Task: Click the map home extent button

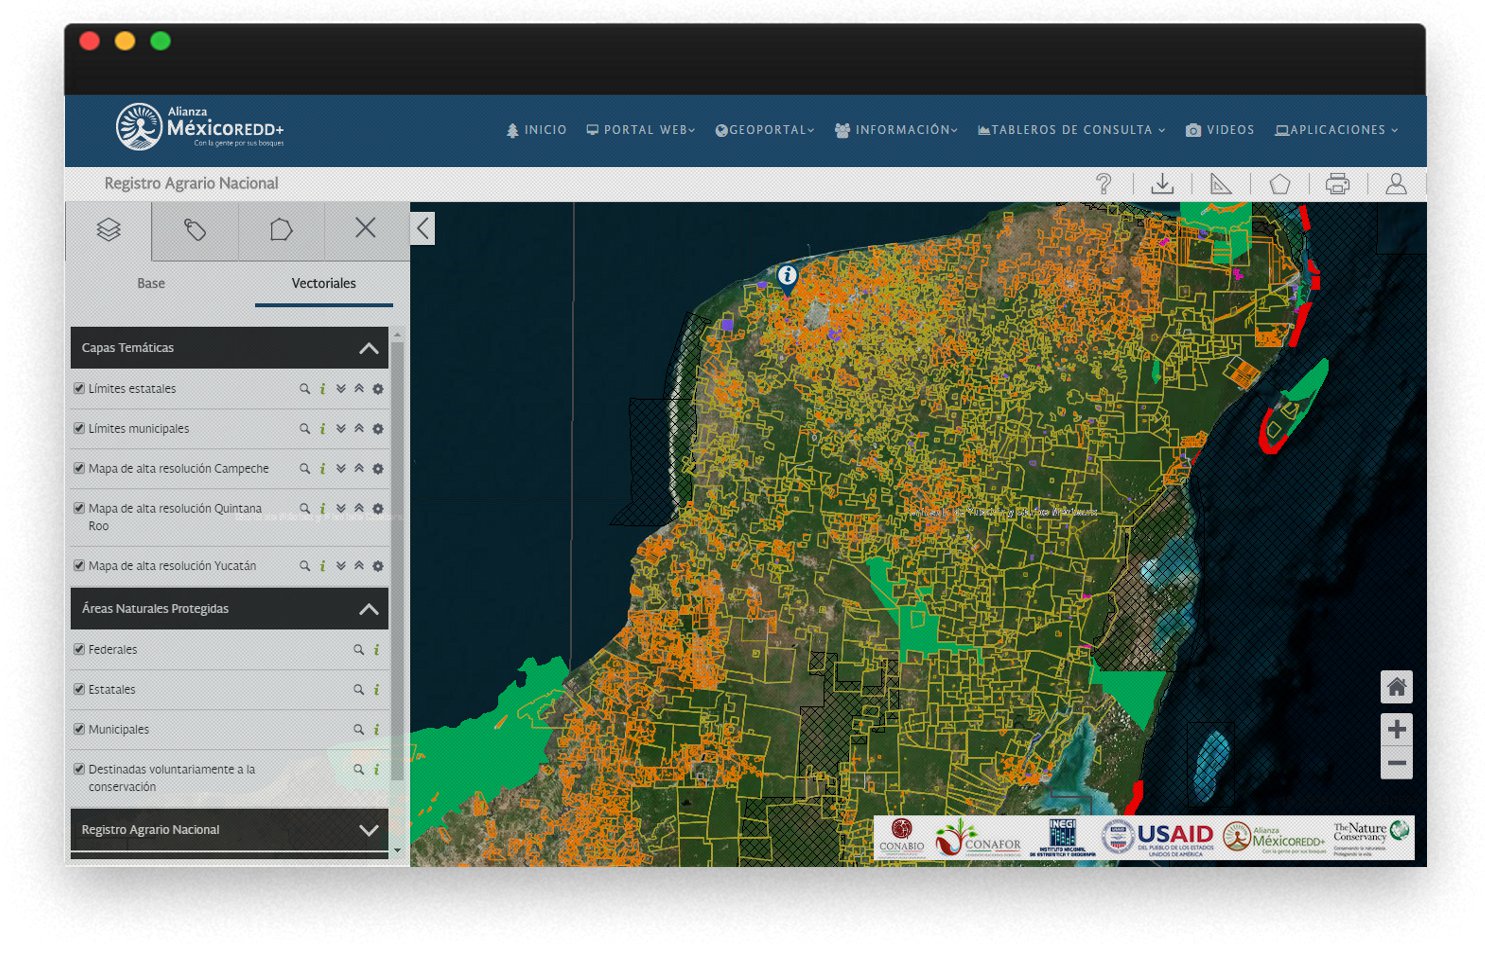Action: coord(1396,687)
